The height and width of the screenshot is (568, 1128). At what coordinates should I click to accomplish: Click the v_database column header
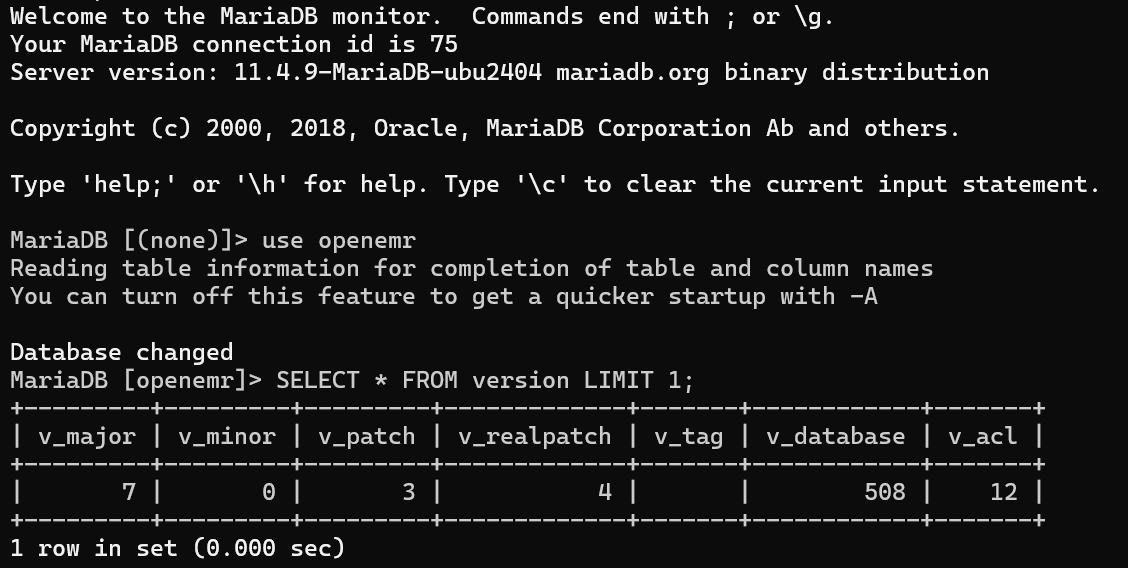tap(836, 436)
